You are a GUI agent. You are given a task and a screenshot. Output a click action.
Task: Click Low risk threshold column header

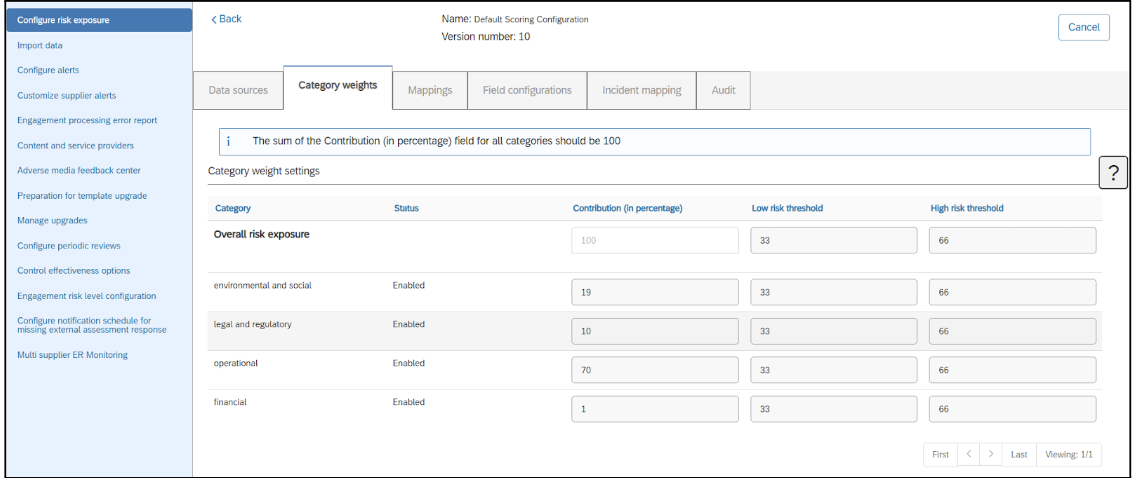click(x=788, y=208)
